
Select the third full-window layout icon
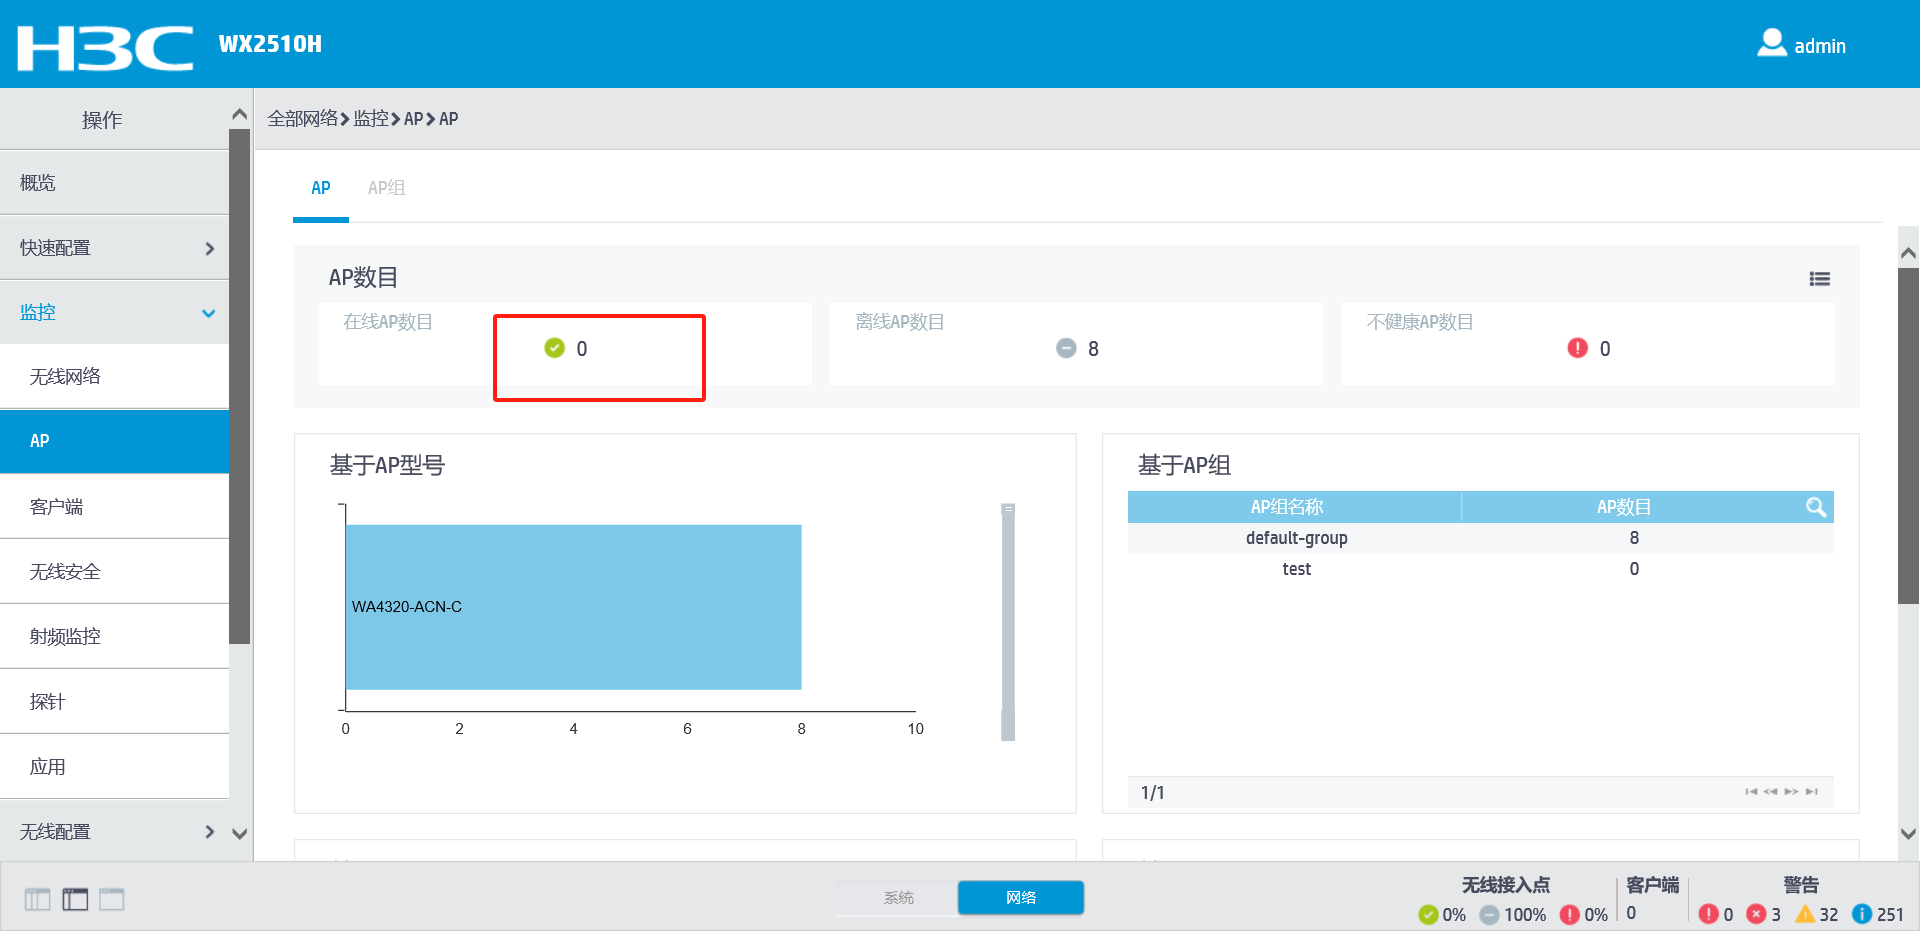coord(112,899)
